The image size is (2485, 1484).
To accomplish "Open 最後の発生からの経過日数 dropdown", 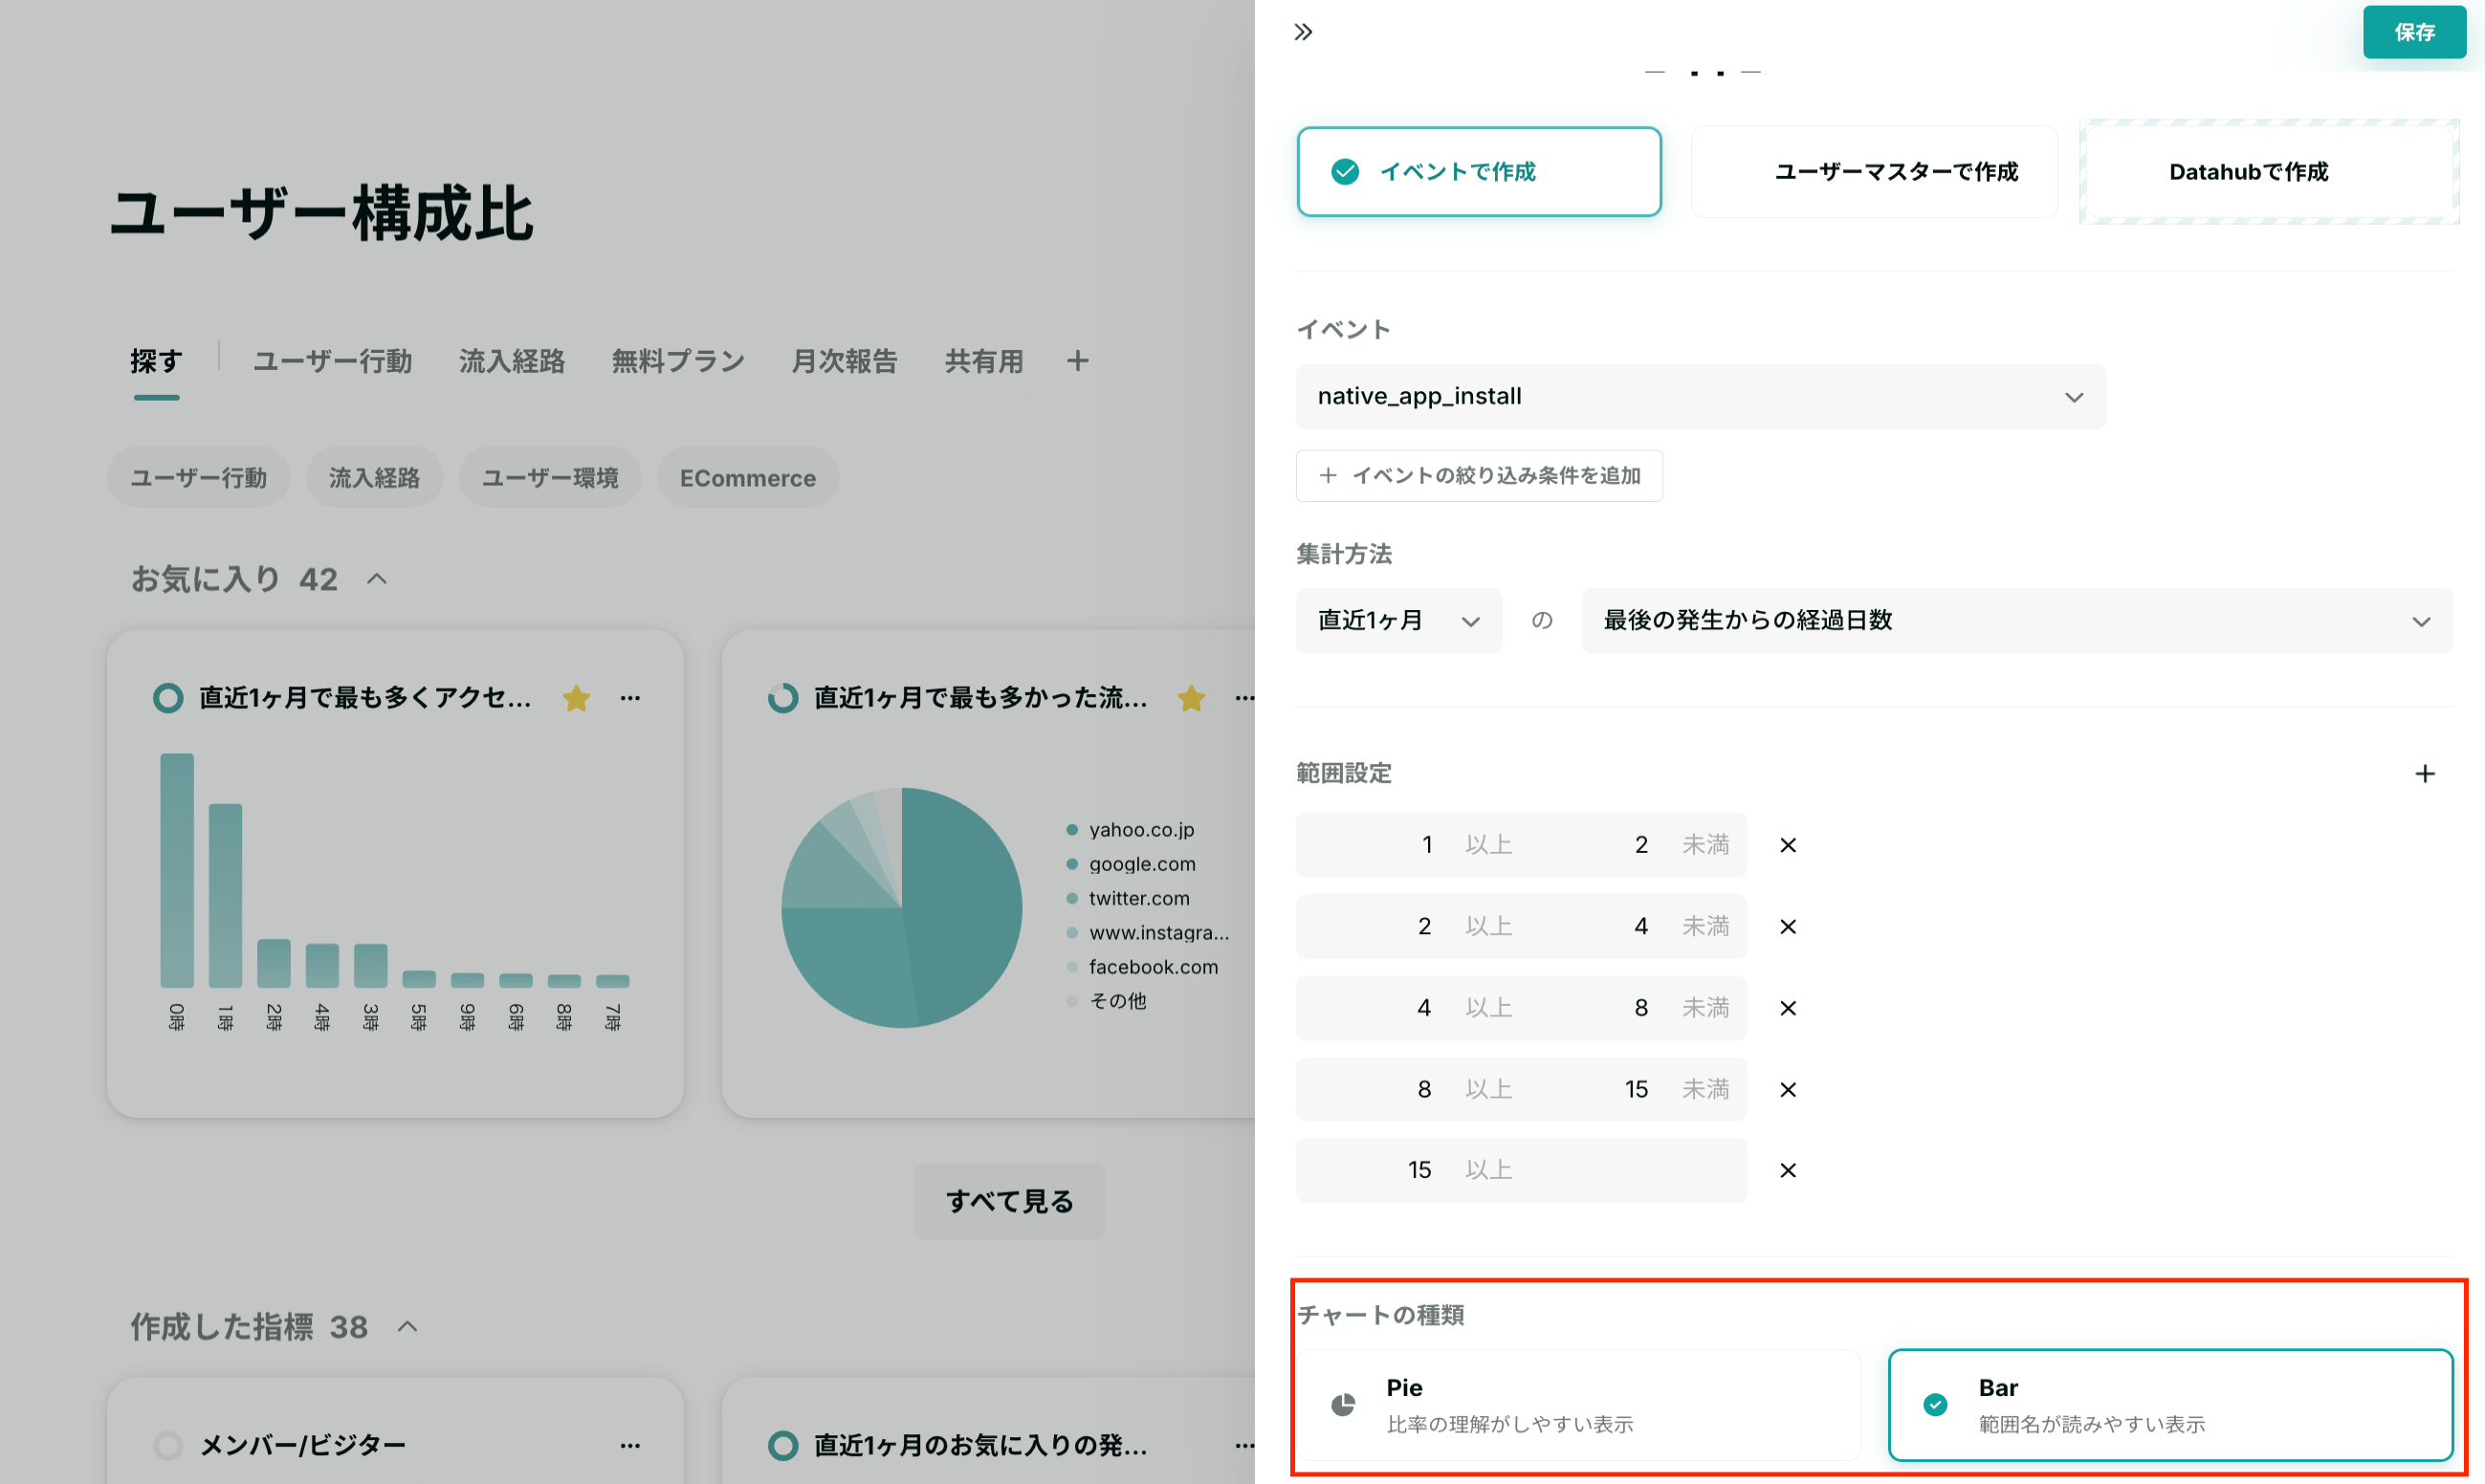I will pos(2016,620).
